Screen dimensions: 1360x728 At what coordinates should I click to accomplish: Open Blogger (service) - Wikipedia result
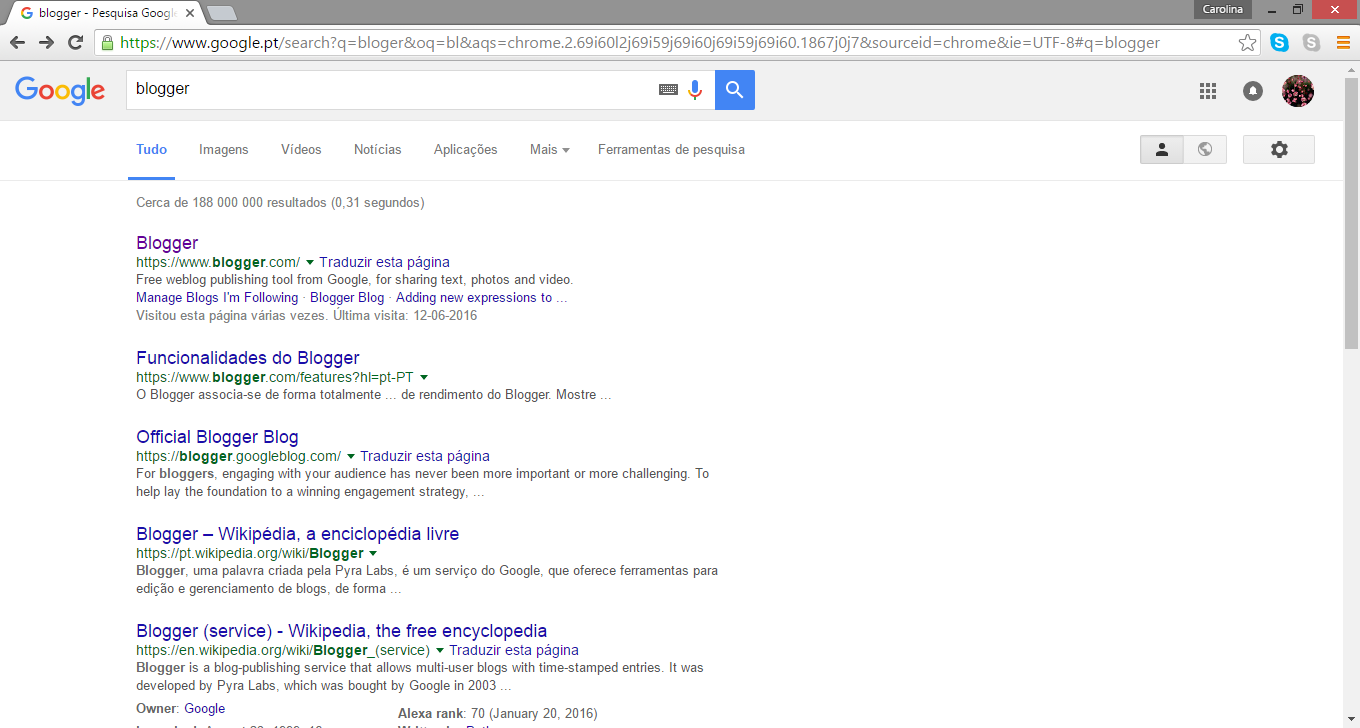[342, 631]
